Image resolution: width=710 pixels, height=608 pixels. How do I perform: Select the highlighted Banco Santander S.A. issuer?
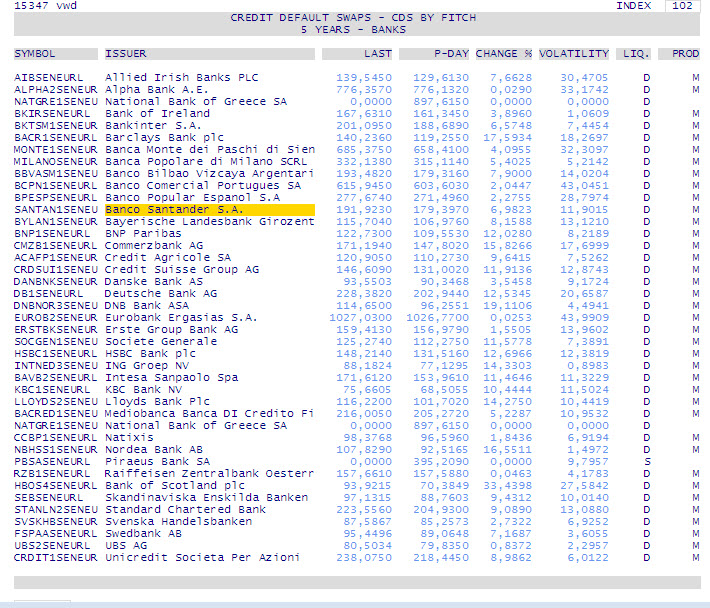pos(210,210)
